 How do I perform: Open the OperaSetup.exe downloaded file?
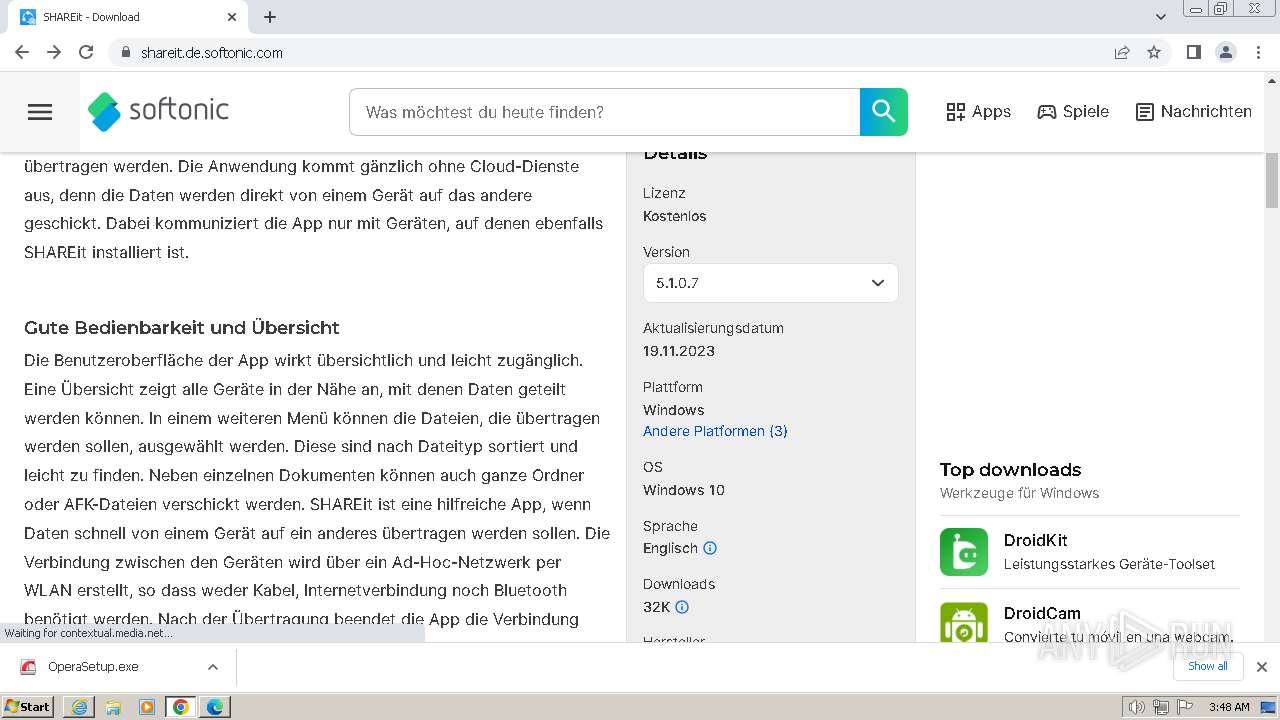(x=93, y=667)
